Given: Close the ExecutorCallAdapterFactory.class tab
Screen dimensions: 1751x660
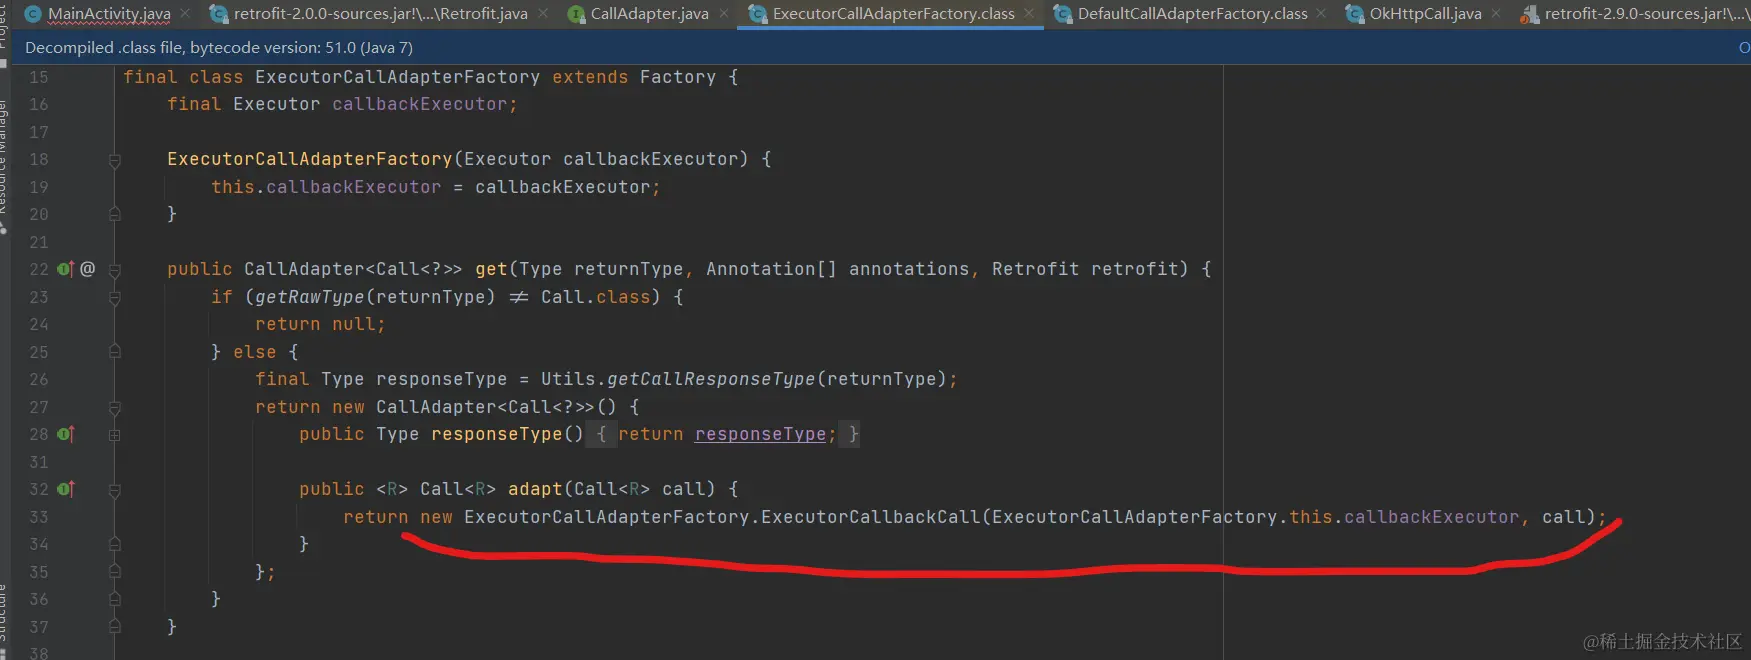Looking at the screenshot, I should [1029, 14].
